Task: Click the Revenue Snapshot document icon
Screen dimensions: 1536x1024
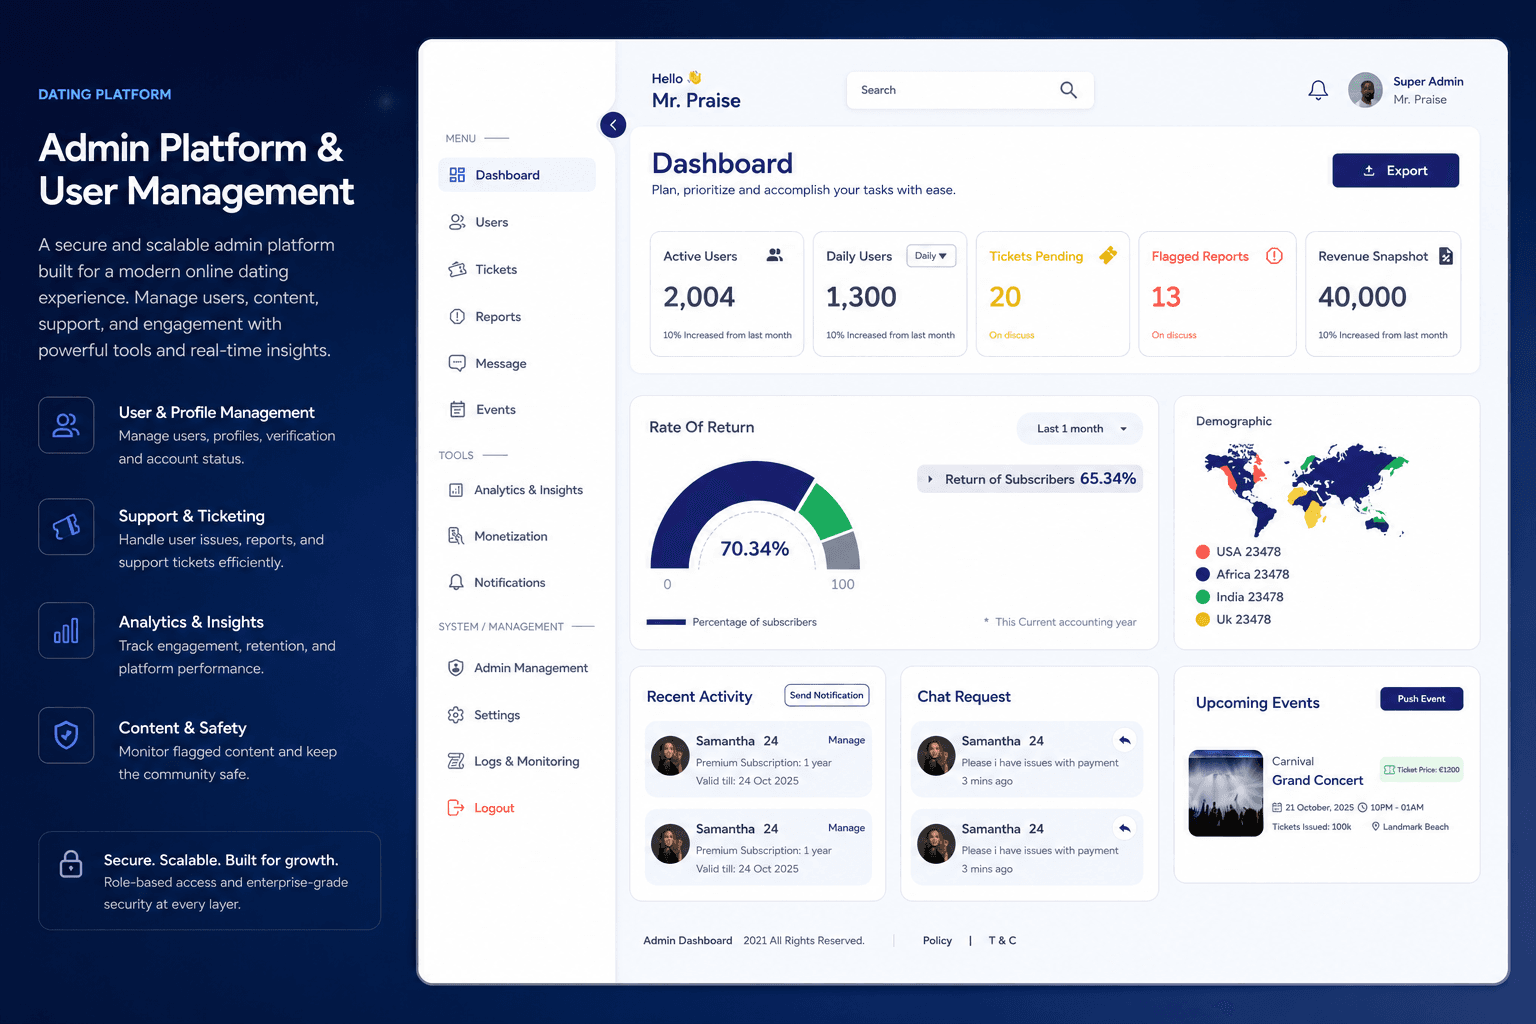Action: [1445, 256]
